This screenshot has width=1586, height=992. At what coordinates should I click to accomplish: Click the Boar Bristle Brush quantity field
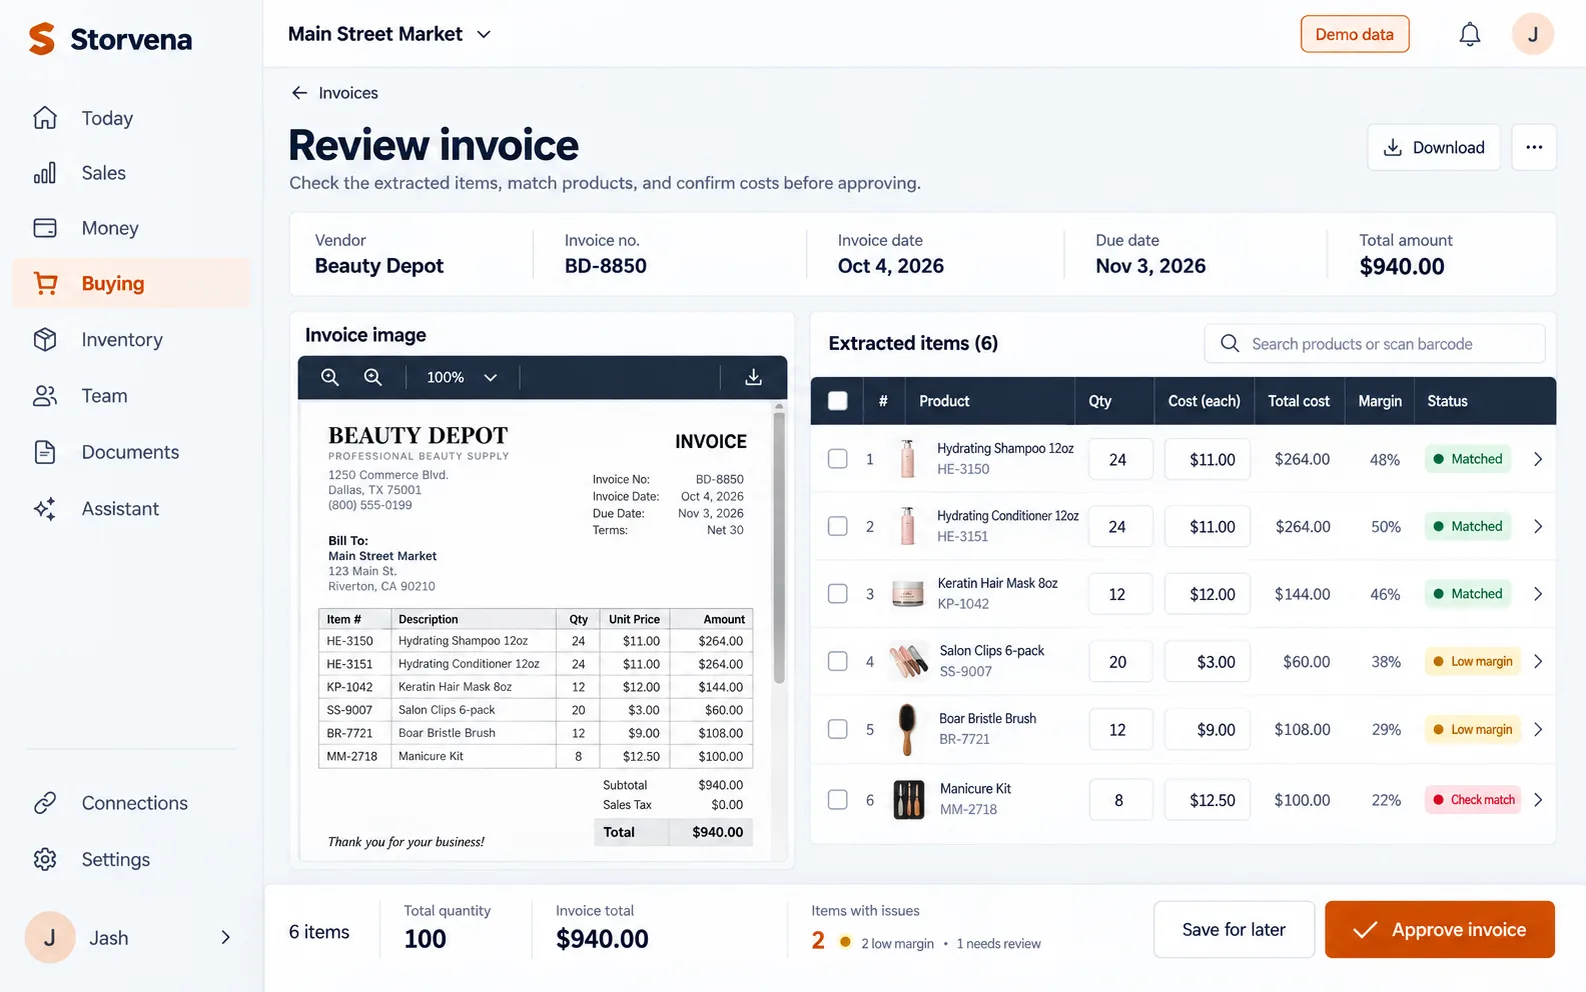point(1120,730)
